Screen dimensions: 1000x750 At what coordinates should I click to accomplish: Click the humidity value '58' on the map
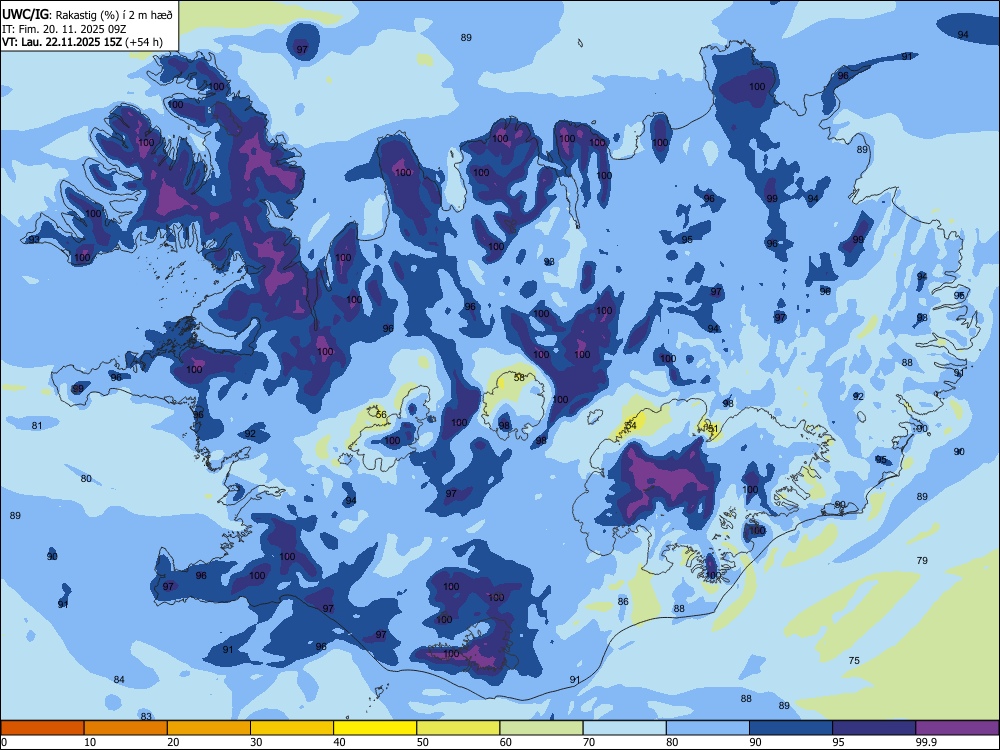(x=519, y=378)
